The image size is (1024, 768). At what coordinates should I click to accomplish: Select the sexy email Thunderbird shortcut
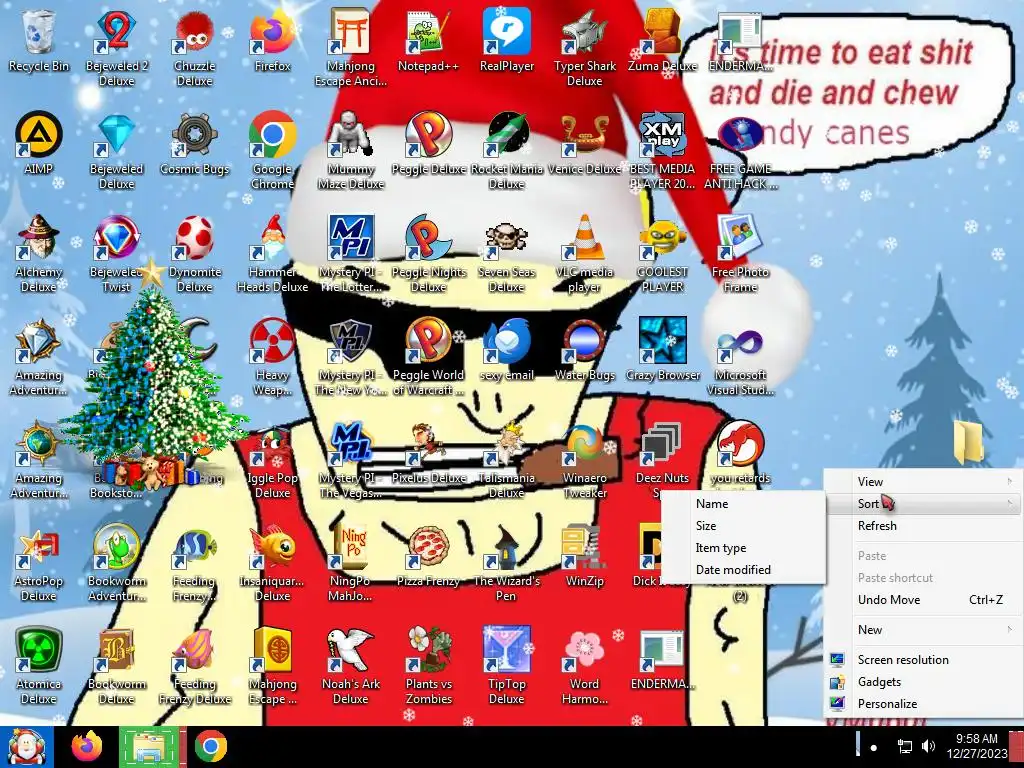[x=507, y=350]
